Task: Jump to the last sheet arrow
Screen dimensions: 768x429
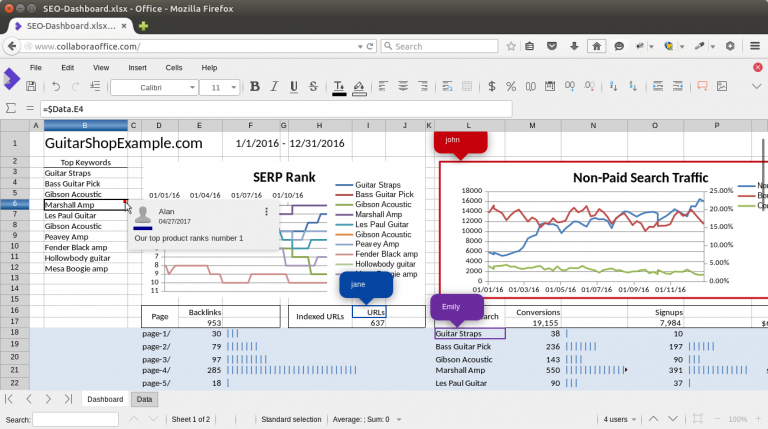Action: click(68, 399)
